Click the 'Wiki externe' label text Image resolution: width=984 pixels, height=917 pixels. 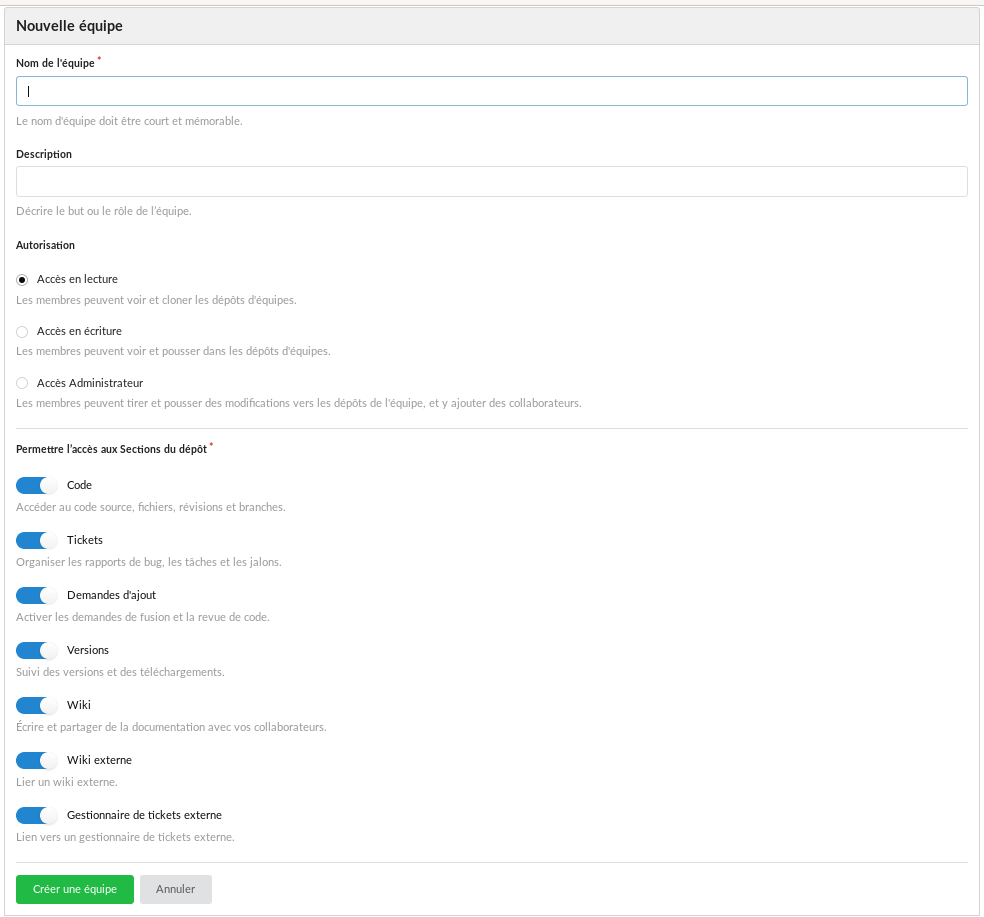99,760
